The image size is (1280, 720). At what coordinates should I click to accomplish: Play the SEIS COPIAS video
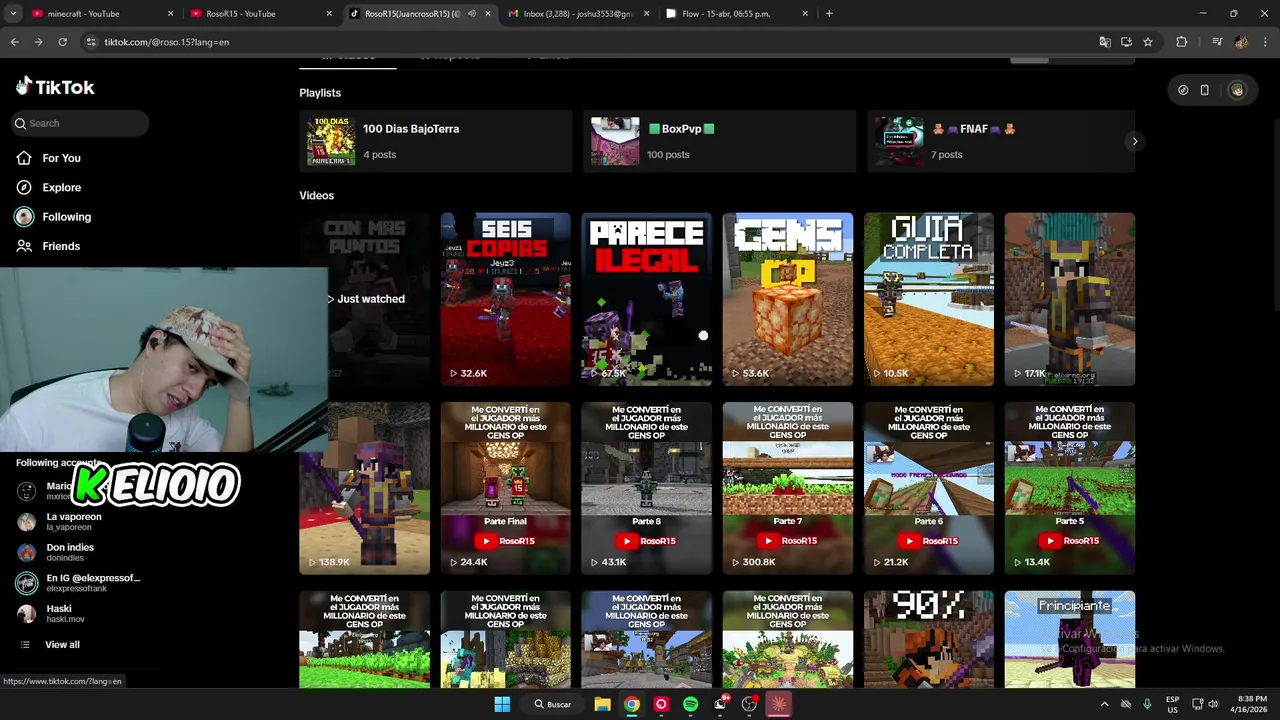pos(506,299)
